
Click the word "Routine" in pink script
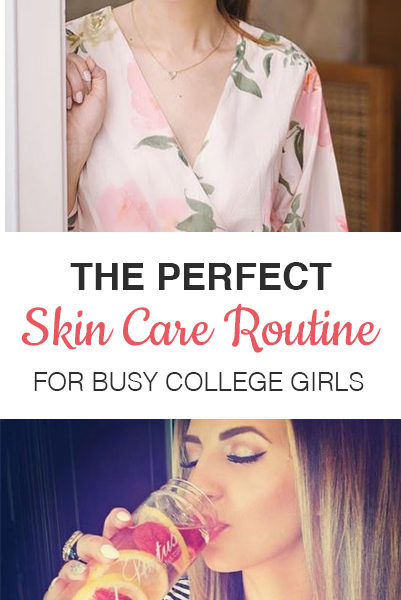point(302,329)
